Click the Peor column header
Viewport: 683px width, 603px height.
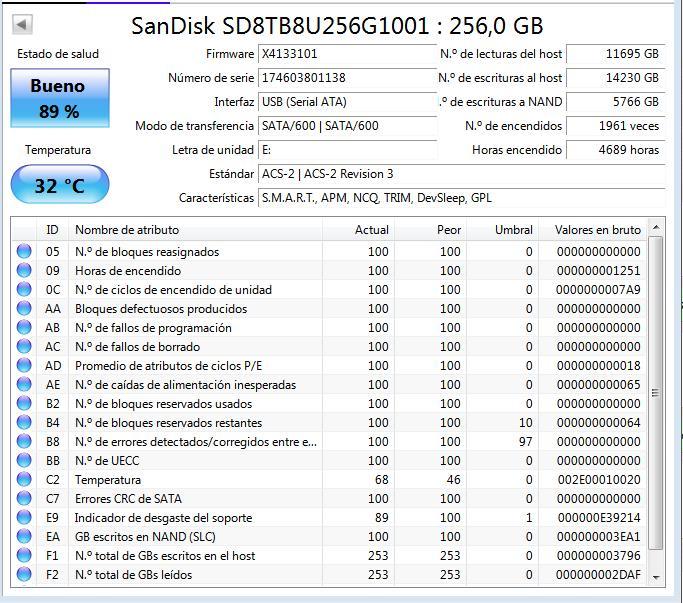(430, 230)
